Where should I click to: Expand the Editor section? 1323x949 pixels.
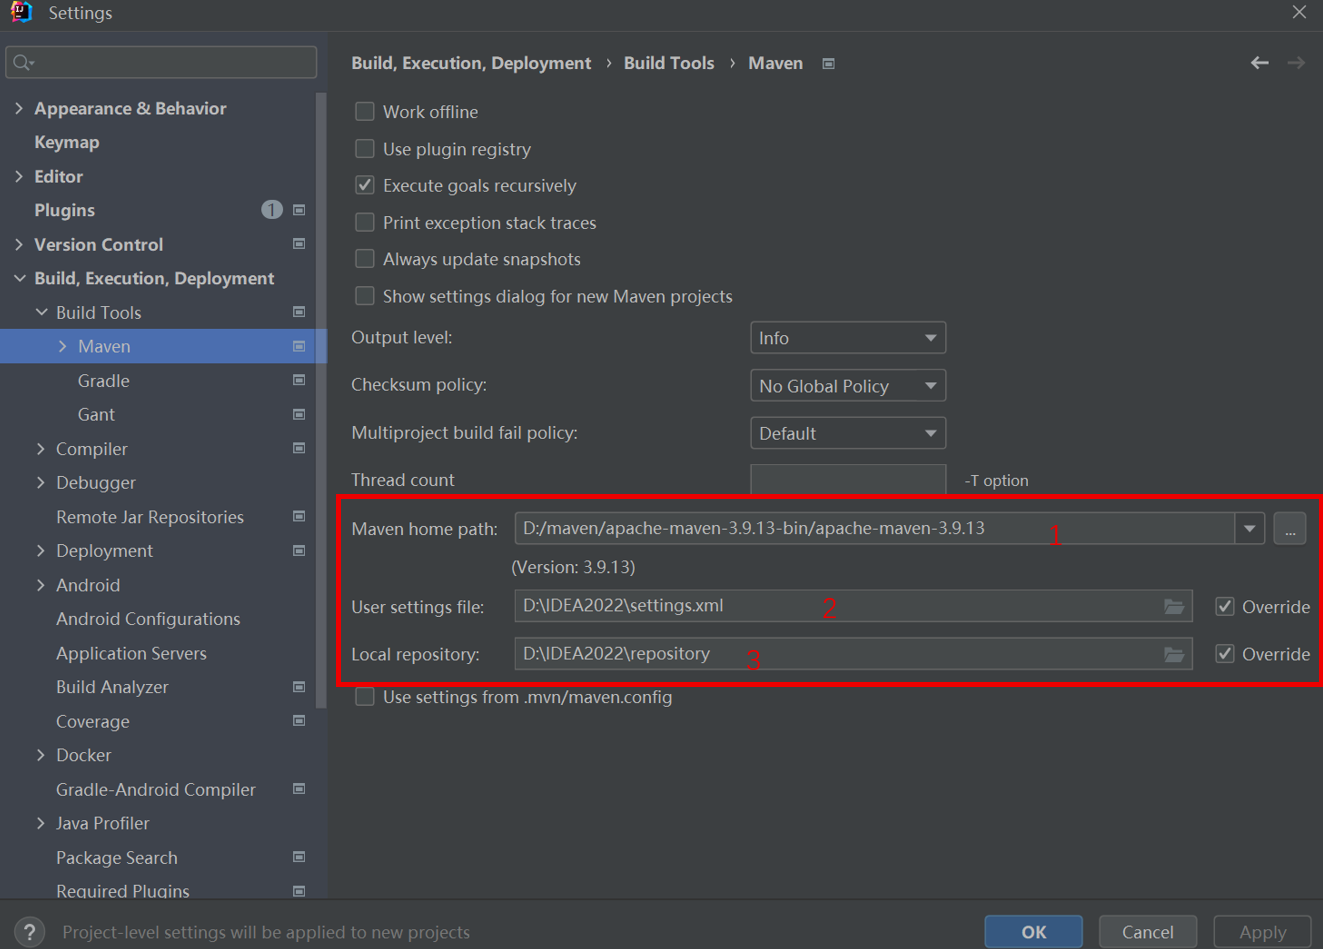[19, 176]
